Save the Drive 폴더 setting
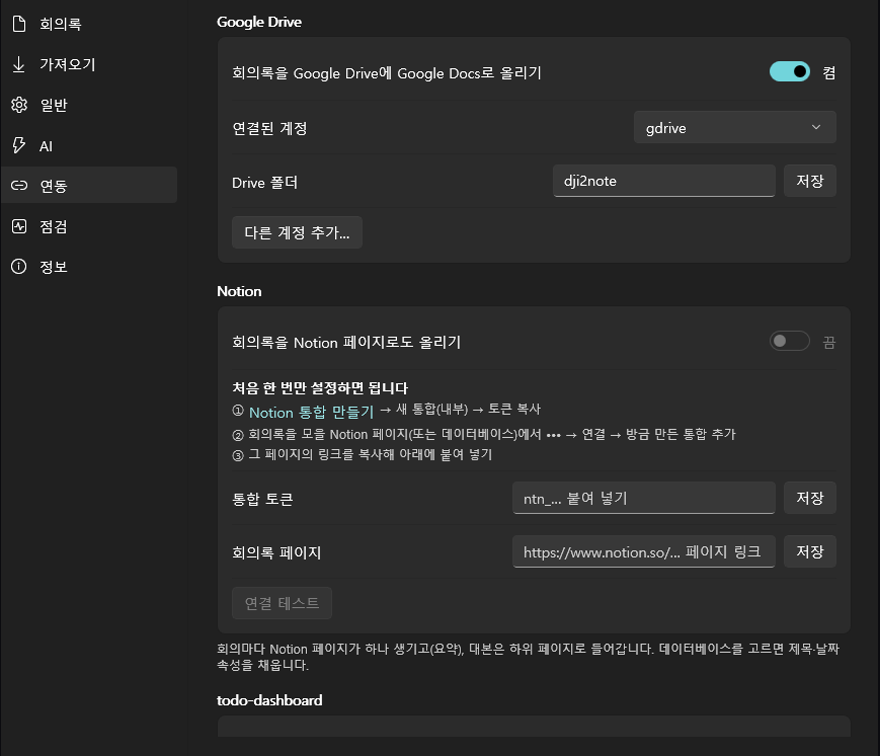 tap(810, 181)
